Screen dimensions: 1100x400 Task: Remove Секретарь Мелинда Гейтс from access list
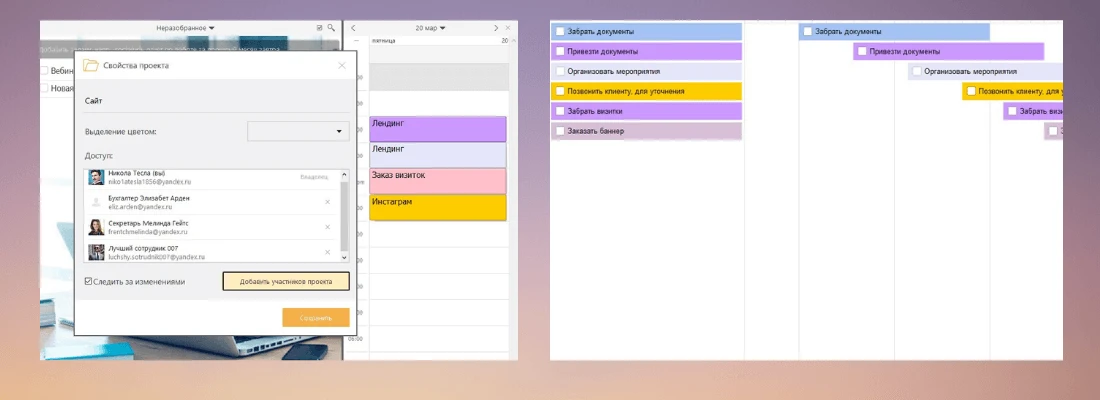(x=328, y=227)
